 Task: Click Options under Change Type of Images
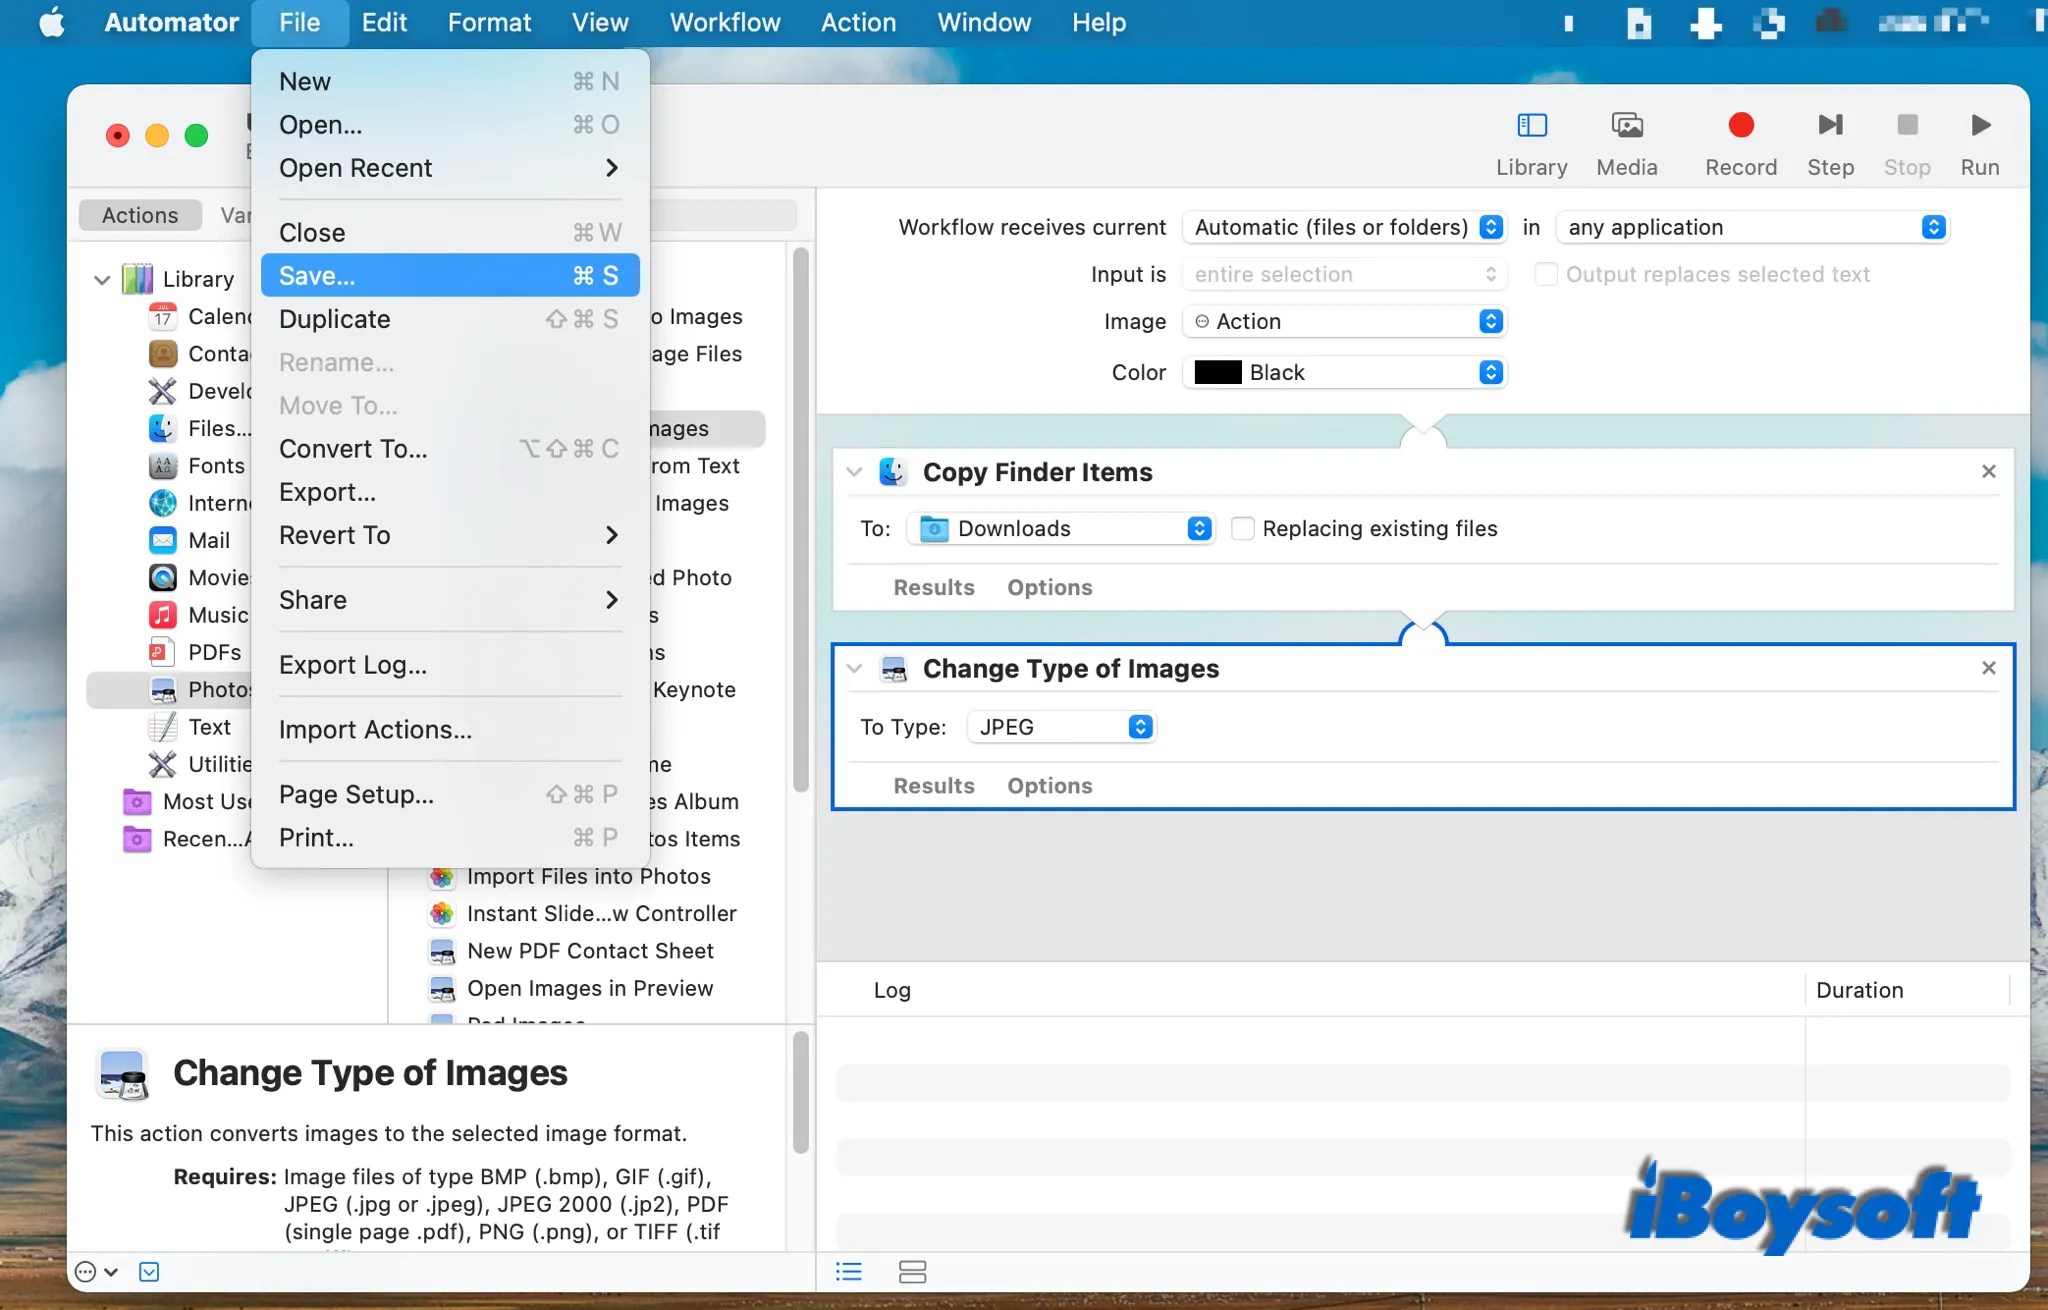(x=1049, y=786)
